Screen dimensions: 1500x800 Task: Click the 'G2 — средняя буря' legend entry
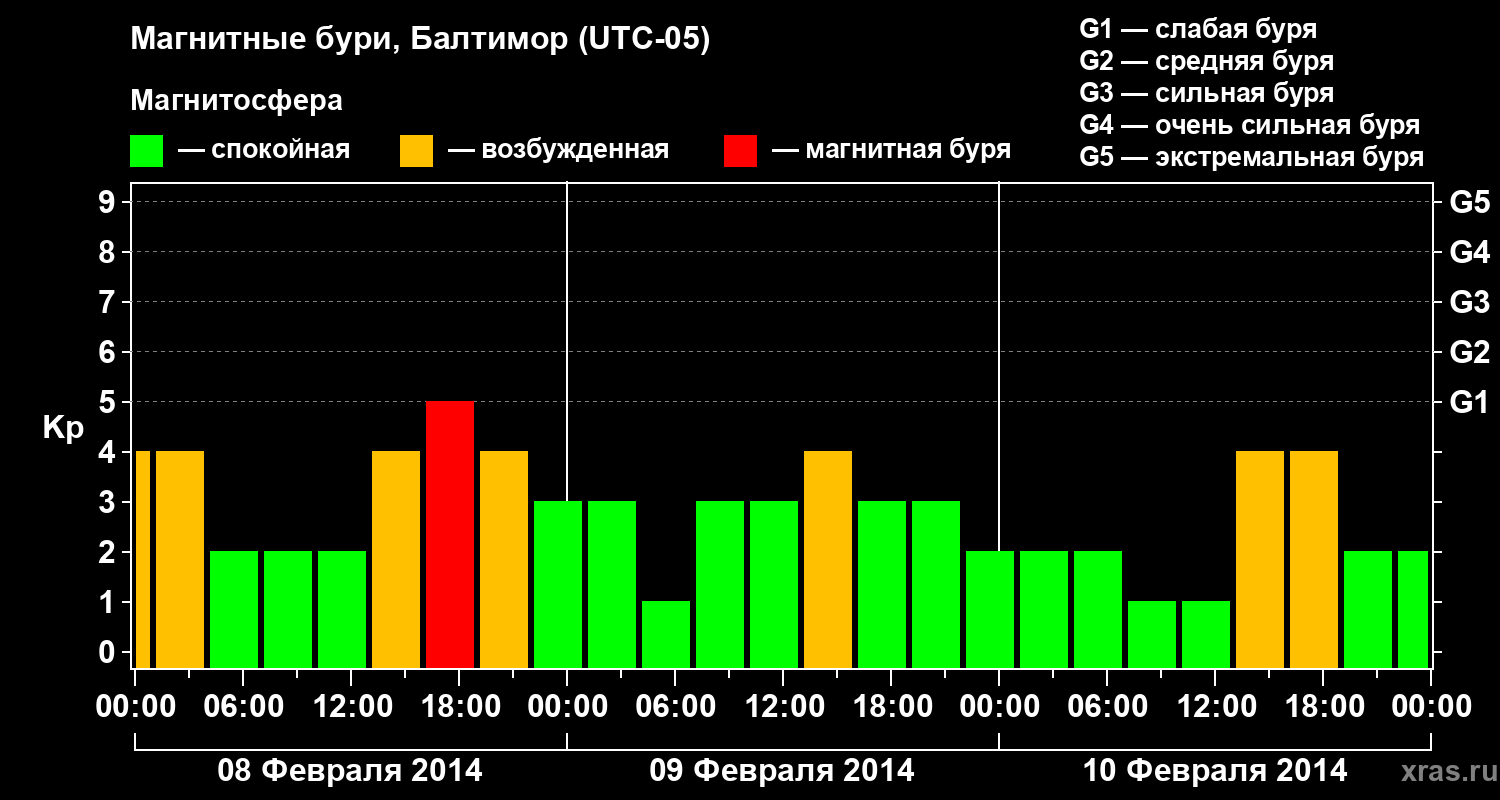(x=1207, y=61)
